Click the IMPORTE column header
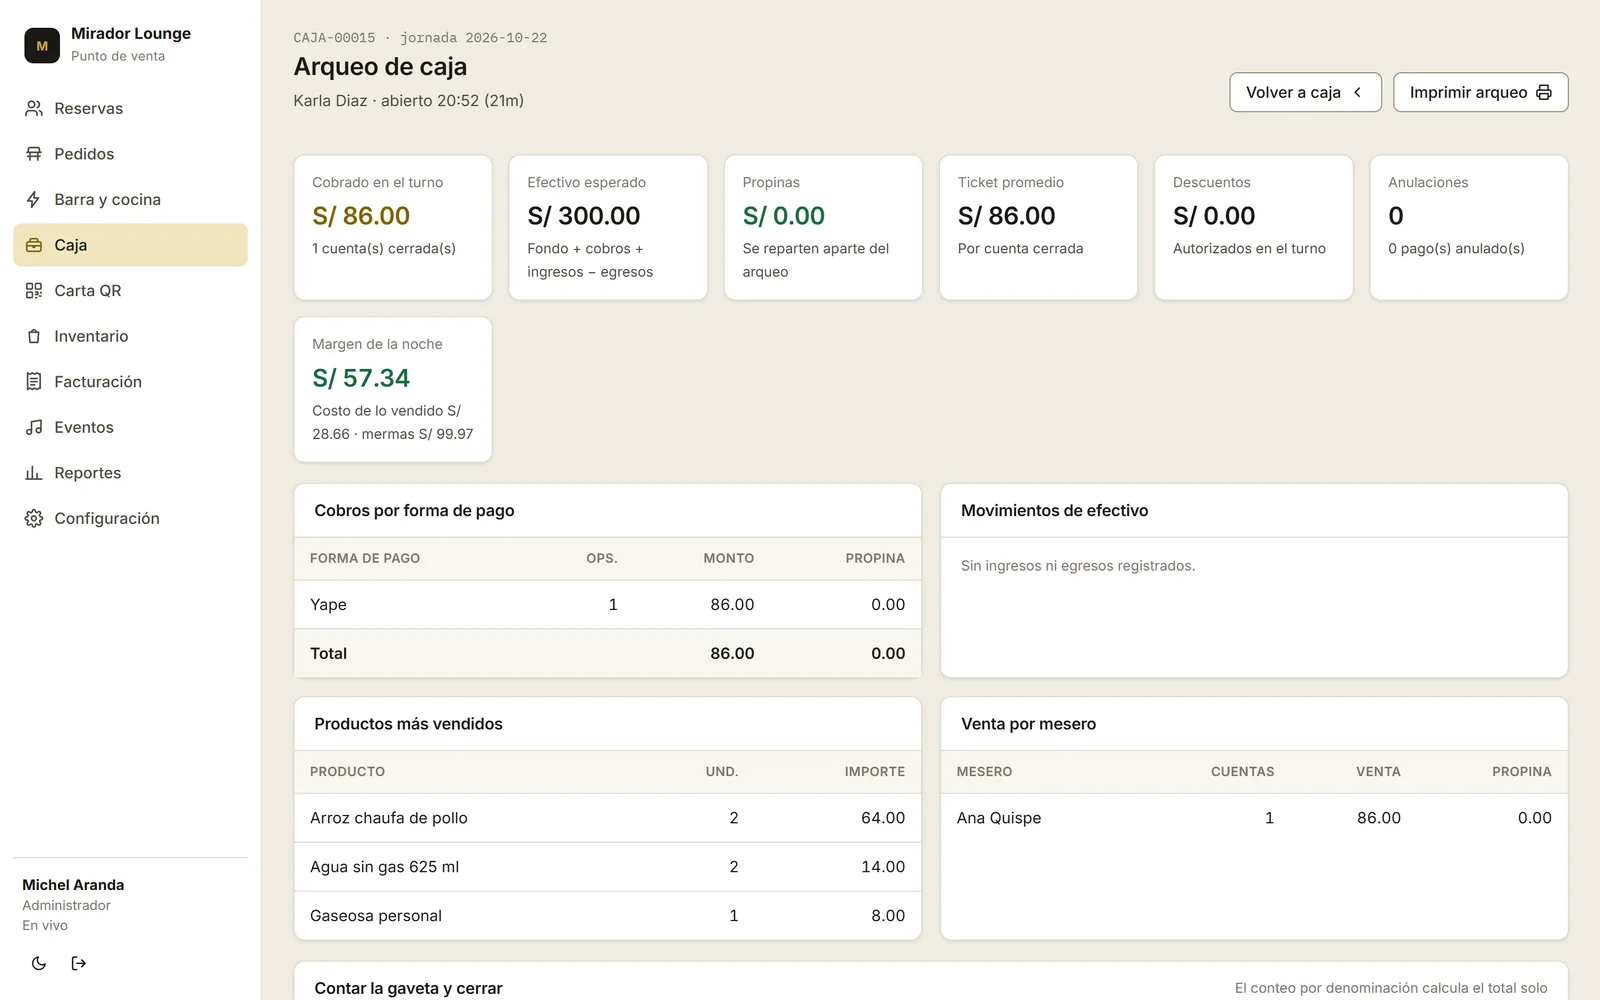The height and width of the screenshot is (1000, 1600). [x=874, y=772]
